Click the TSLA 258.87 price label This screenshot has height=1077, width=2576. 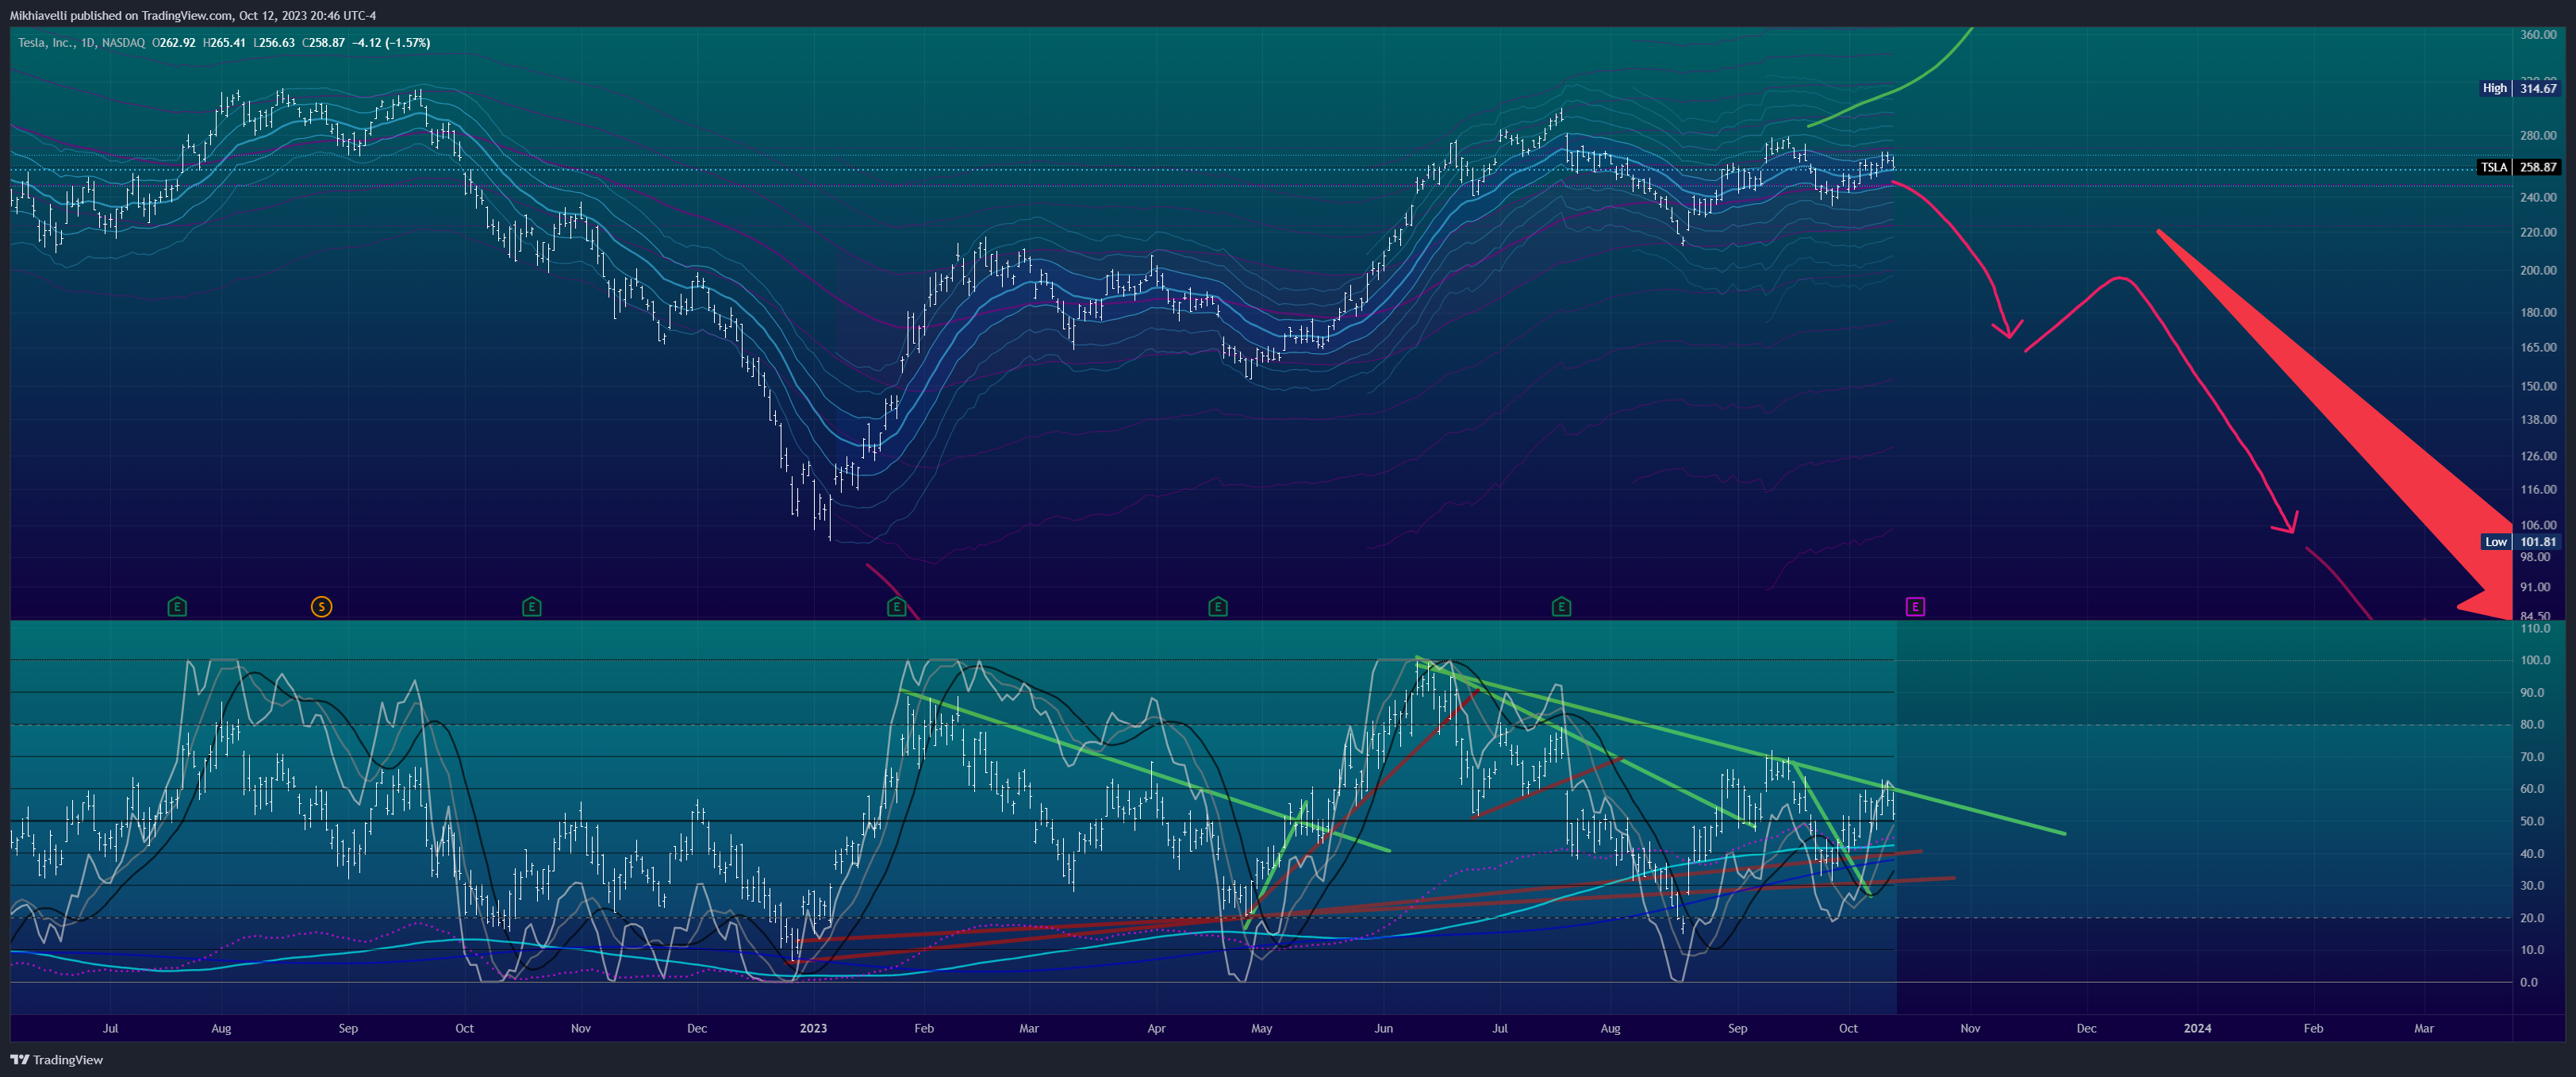pos(2519,167)
